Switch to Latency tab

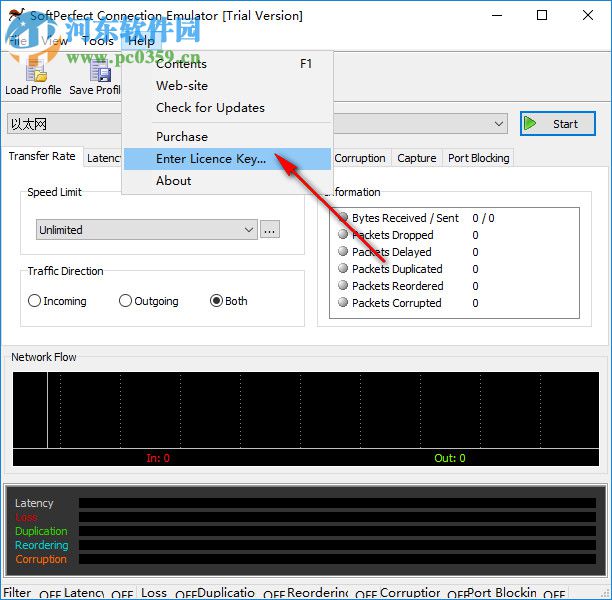click(103, 158)
